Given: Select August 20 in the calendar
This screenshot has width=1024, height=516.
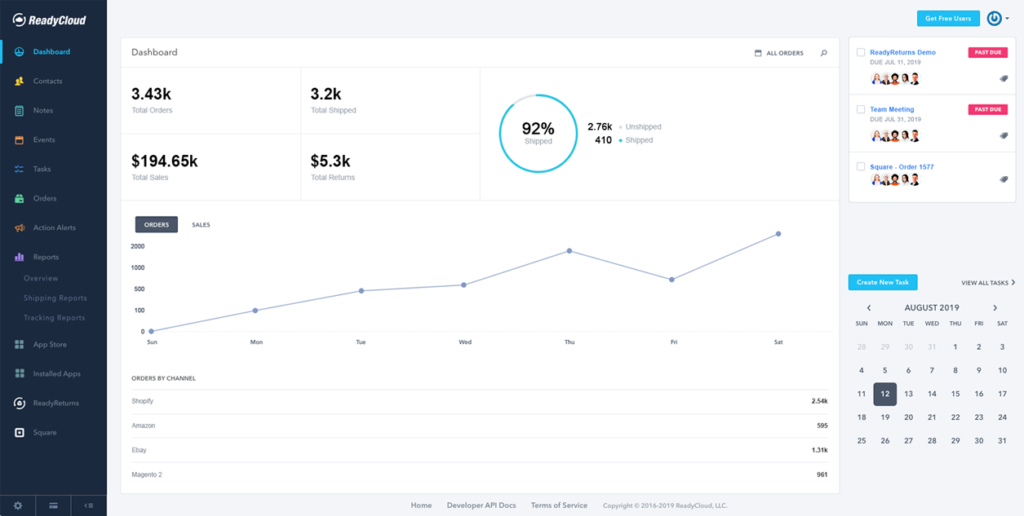Looking at the screenshot, I should click(908, 417).
